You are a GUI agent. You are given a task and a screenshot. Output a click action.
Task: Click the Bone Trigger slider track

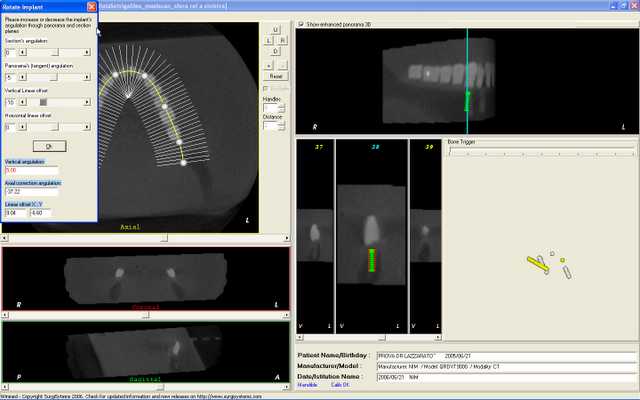point(541,152)
